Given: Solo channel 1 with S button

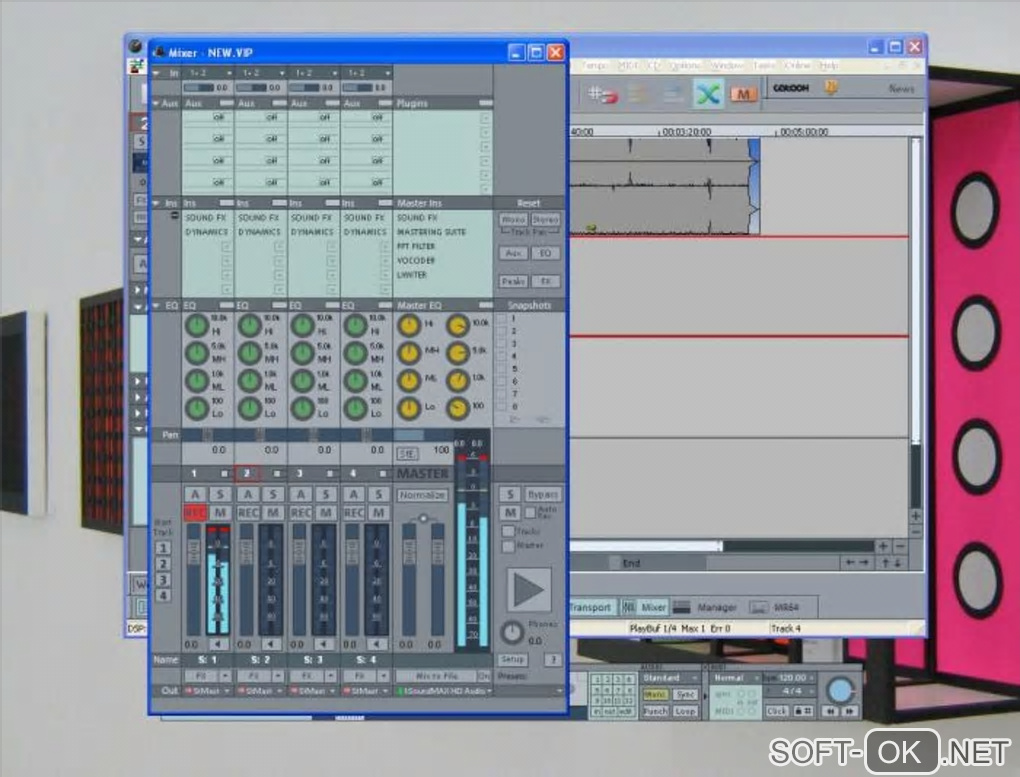Looking at the screenshot, I should point(220,495).
